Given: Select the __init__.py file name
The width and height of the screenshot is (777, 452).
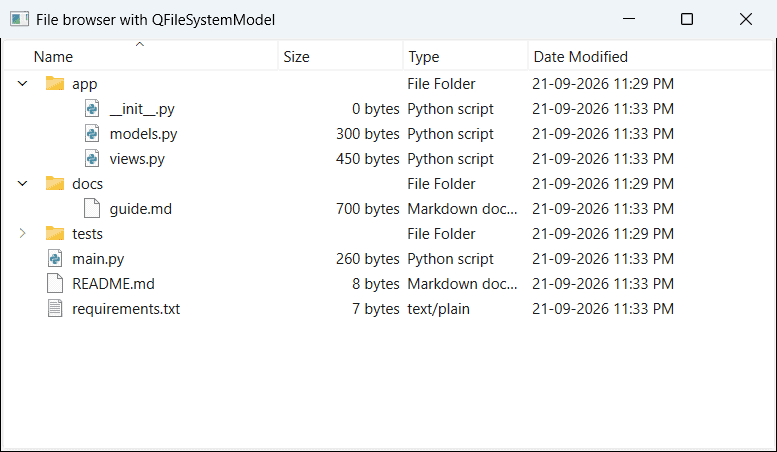Looking at the screenshot, I should tap(142, 109).
